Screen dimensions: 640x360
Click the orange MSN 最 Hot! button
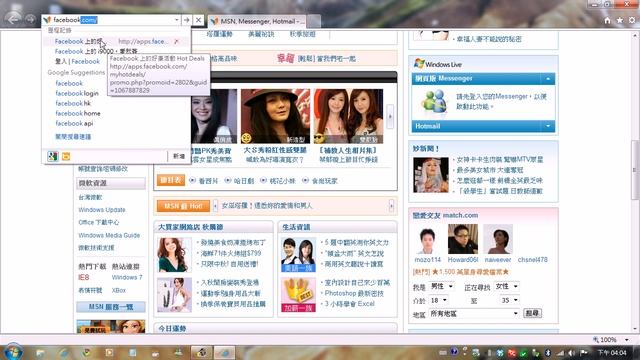click(x=183, y=206)
